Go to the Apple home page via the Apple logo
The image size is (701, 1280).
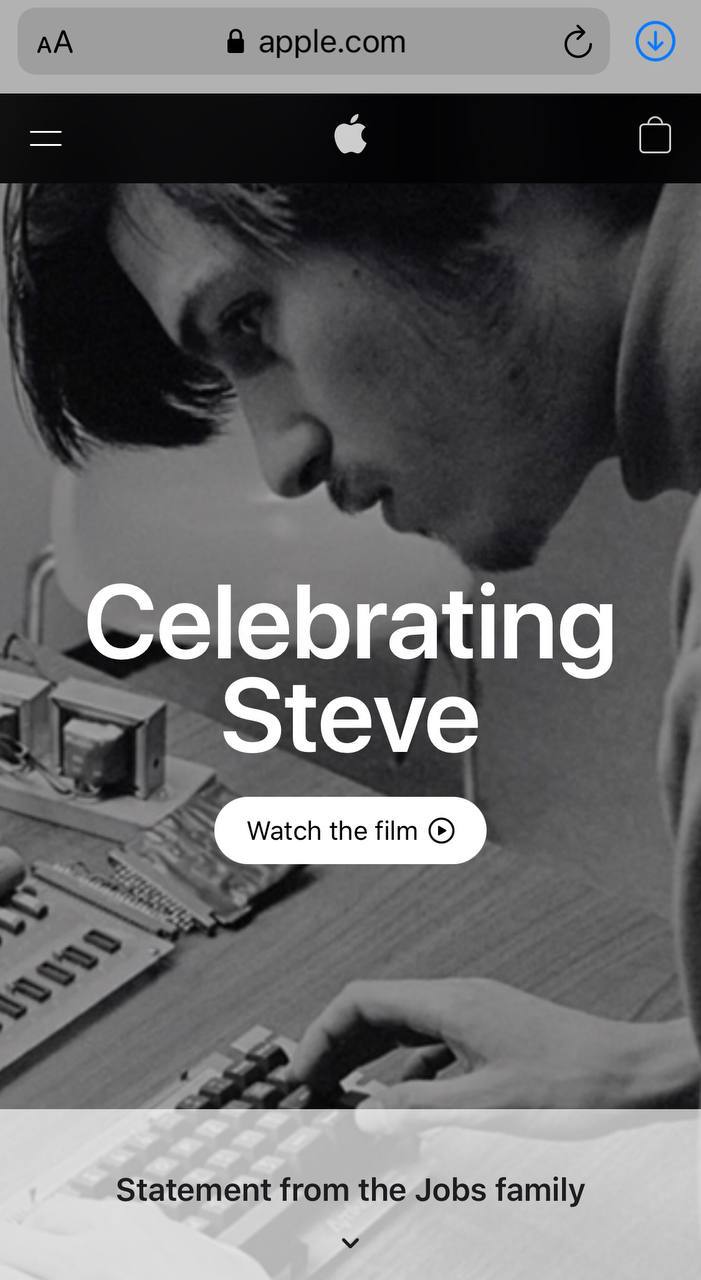point(350,134)
